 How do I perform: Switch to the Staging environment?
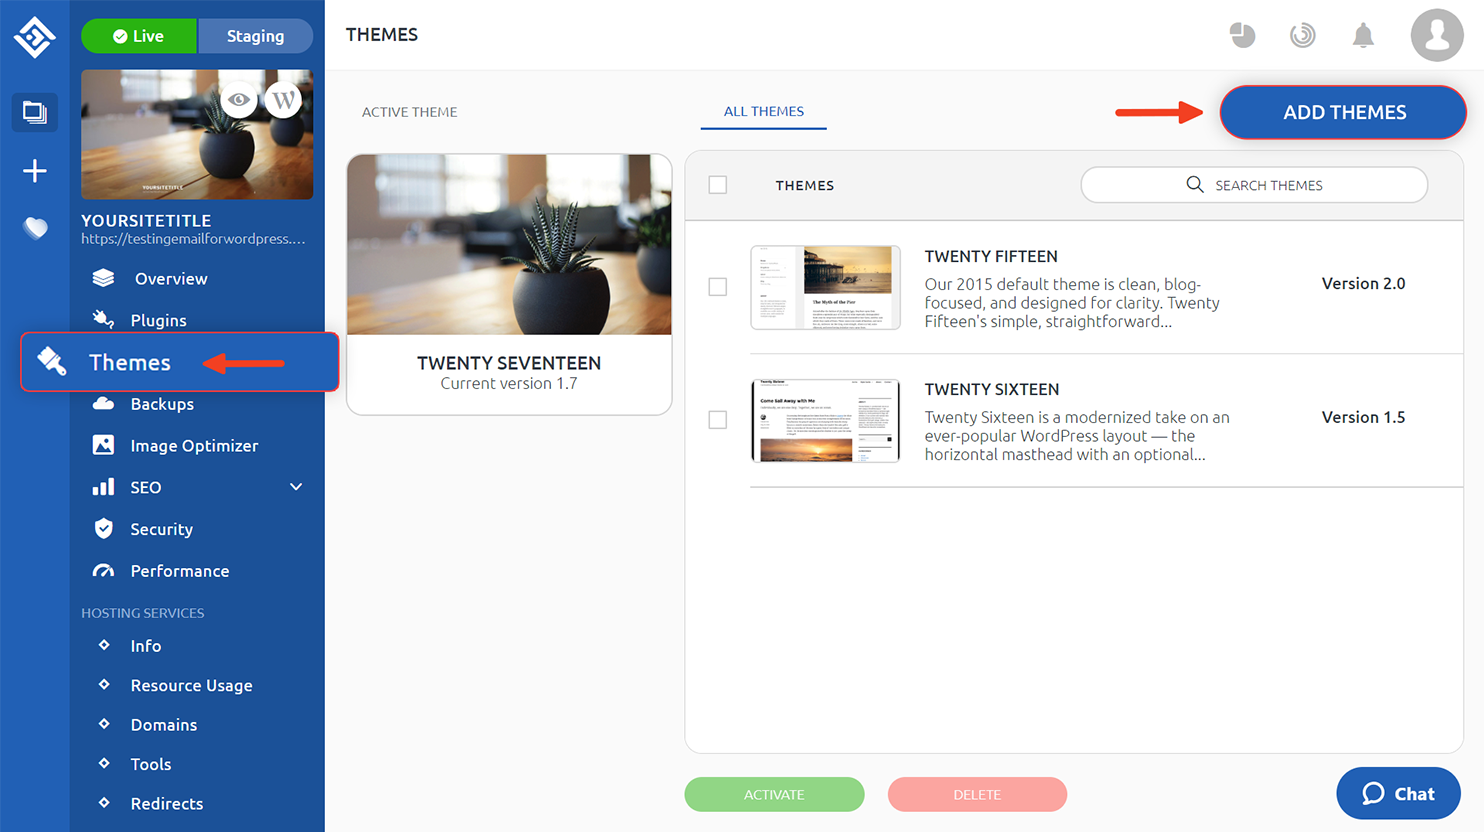point(255,36)
